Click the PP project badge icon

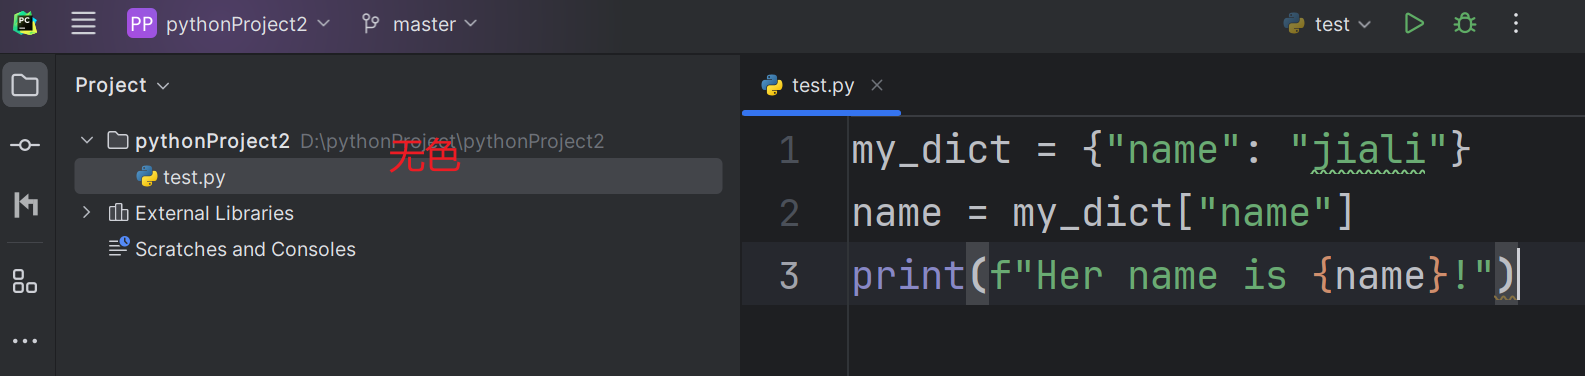point(141,24)
